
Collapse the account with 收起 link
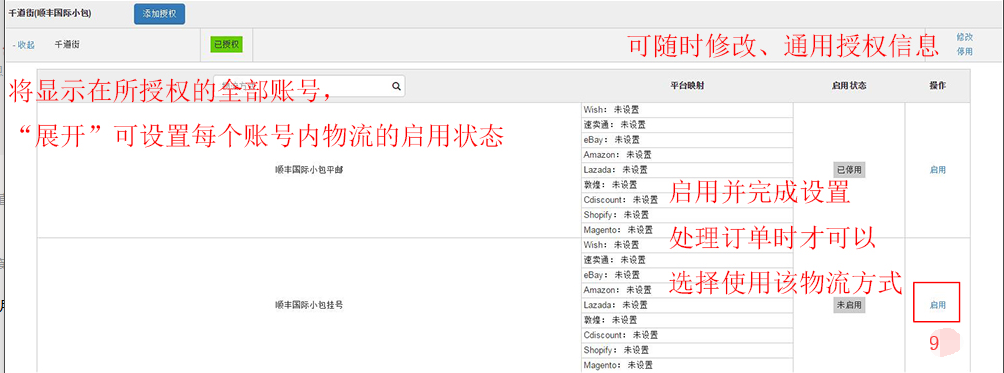point(24,45)
